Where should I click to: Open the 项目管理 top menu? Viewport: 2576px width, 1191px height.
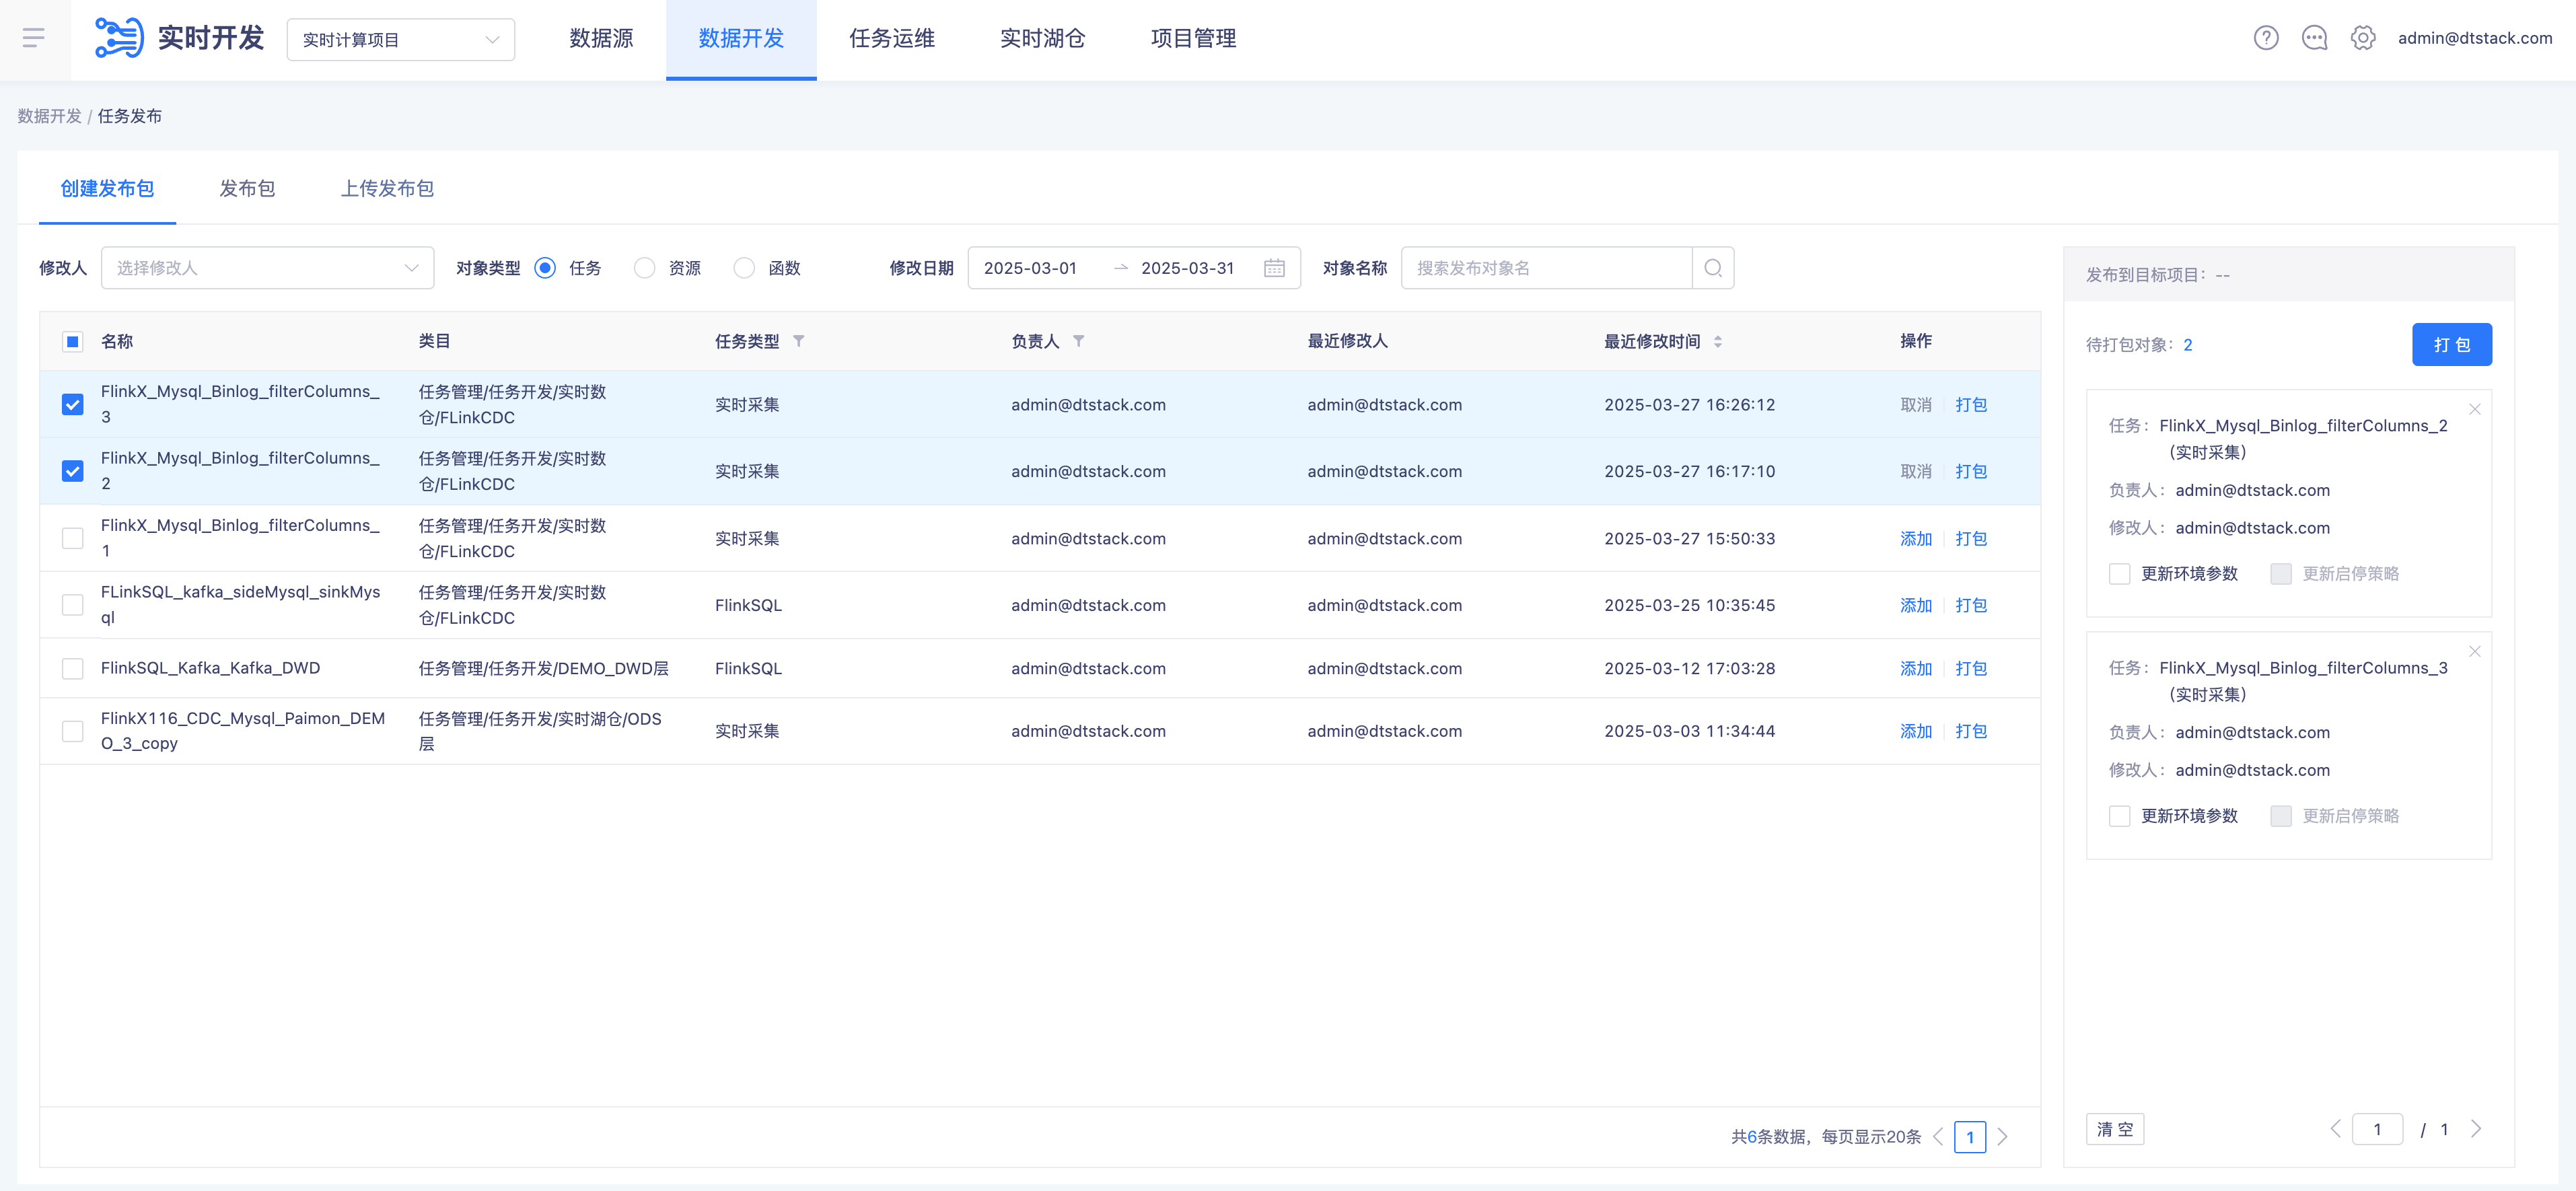[1193, 39]
